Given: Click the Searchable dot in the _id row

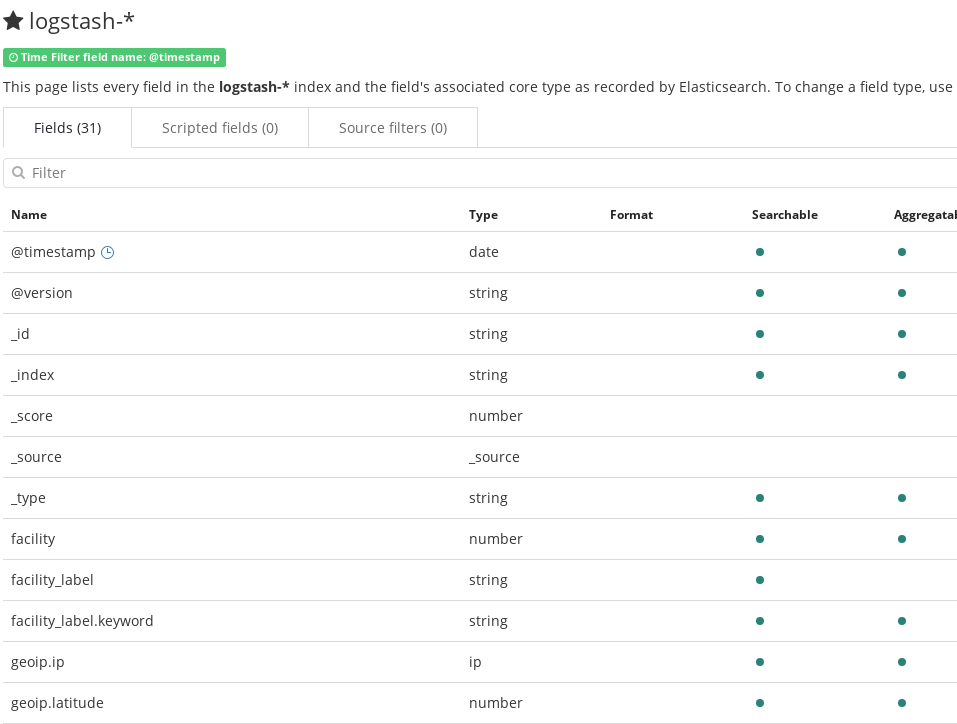Looking at the screenshot, I should tap(760, 334).
